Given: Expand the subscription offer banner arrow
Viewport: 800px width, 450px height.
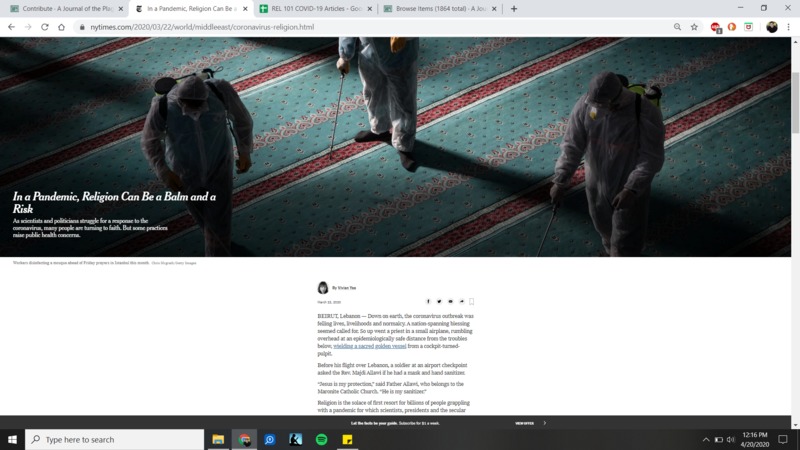Looking at the screenshot, I should [x=544, y=423].
